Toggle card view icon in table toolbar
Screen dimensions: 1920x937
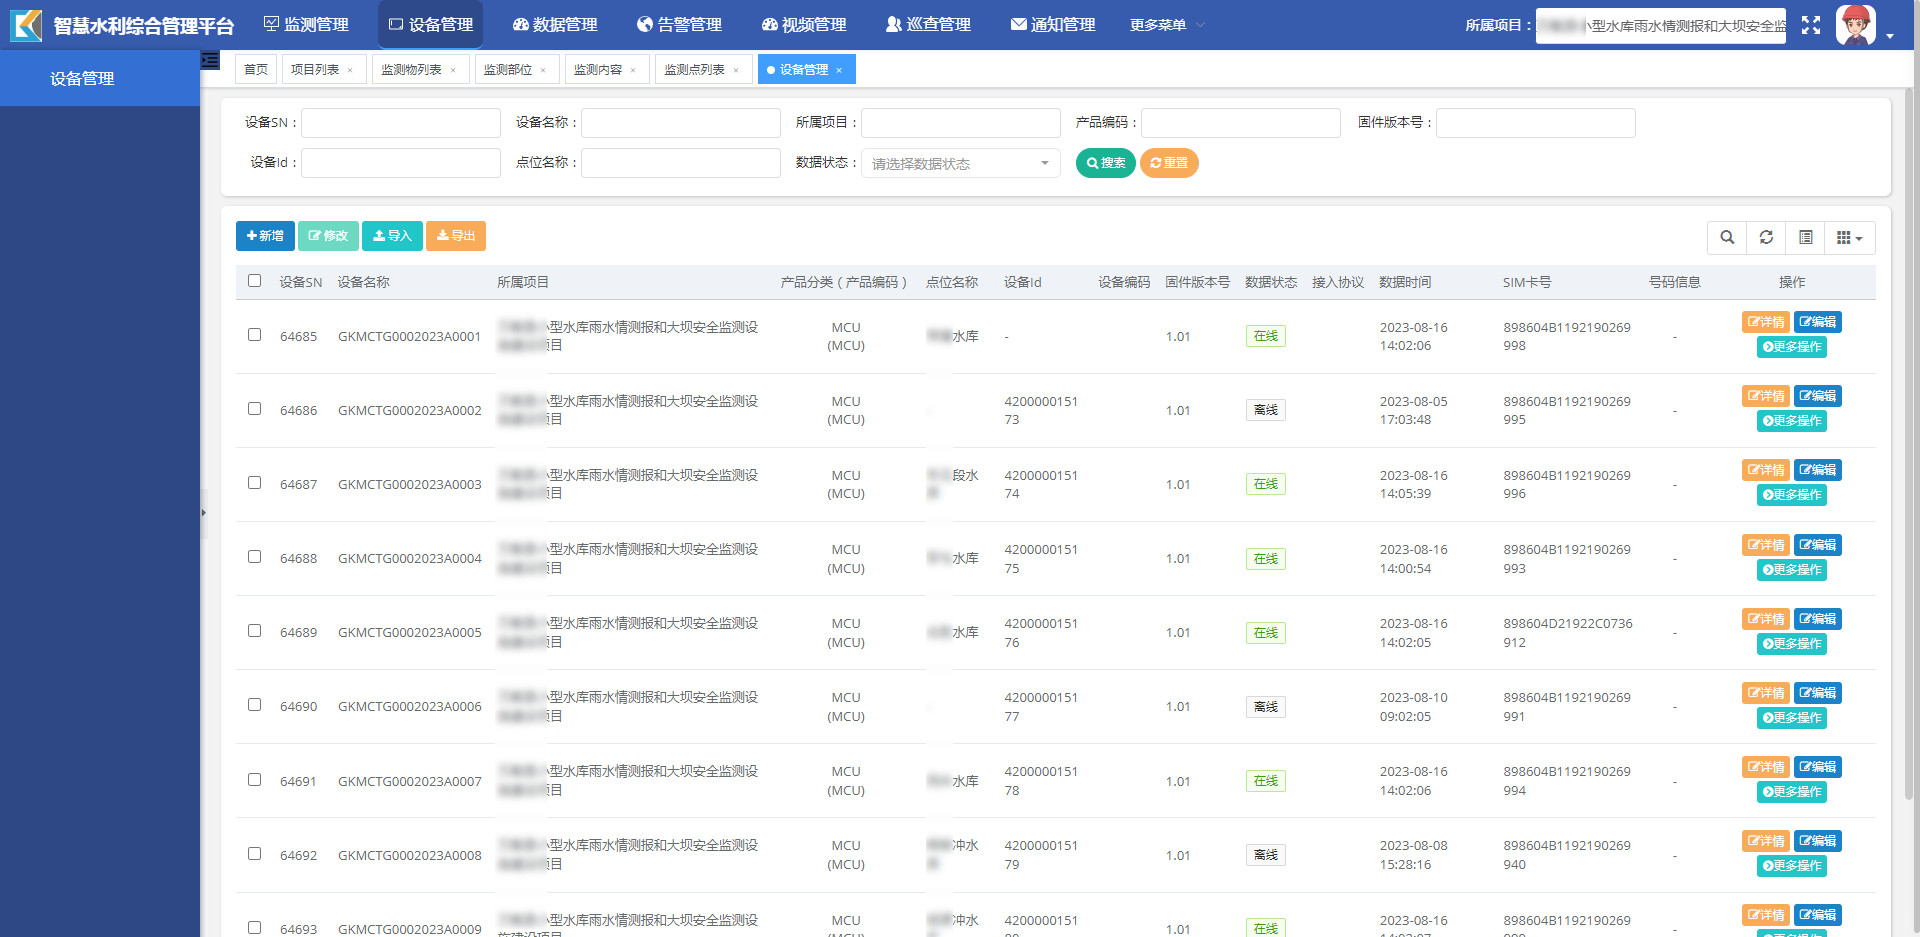pyautogui.click(x=1805, y=237)
